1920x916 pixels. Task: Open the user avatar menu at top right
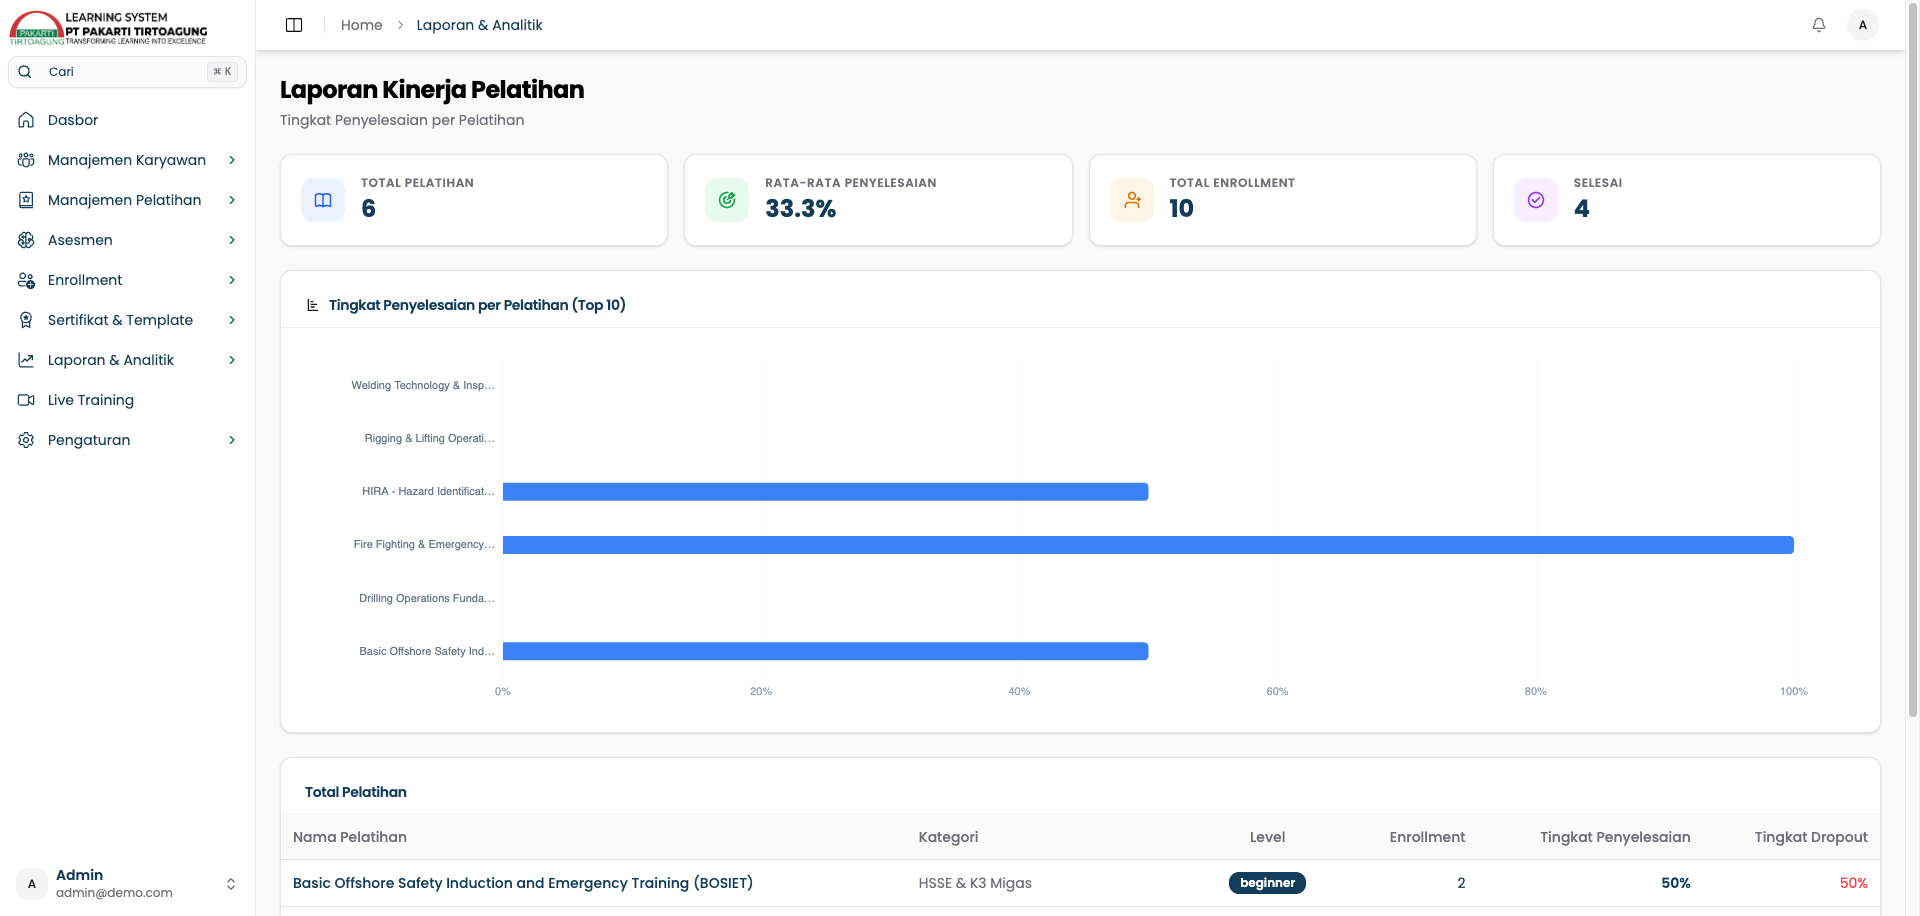(1863, 25)
